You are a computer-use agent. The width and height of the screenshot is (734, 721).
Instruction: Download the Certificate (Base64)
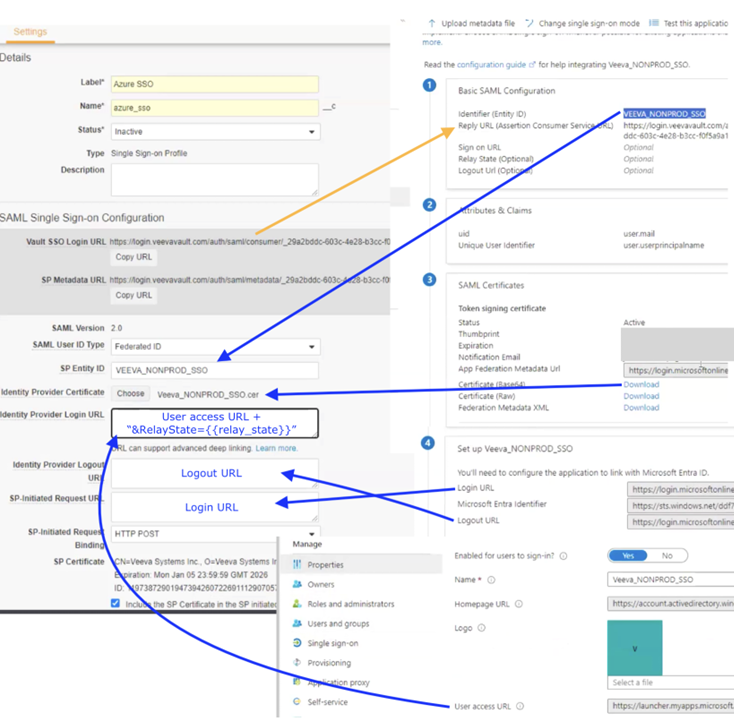click(x=641, y=384)
